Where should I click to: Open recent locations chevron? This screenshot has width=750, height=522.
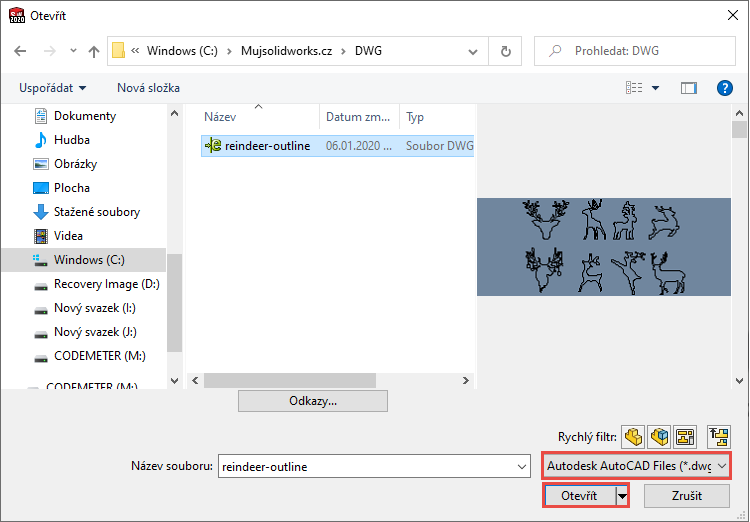73,50
